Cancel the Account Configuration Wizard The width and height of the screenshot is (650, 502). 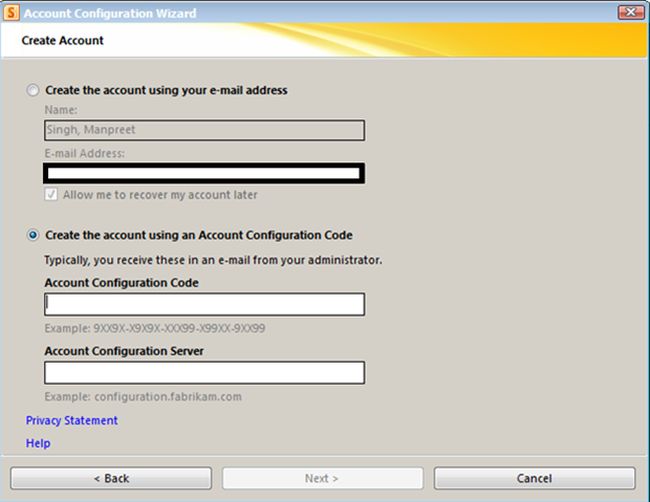click(x=534, y=478)
